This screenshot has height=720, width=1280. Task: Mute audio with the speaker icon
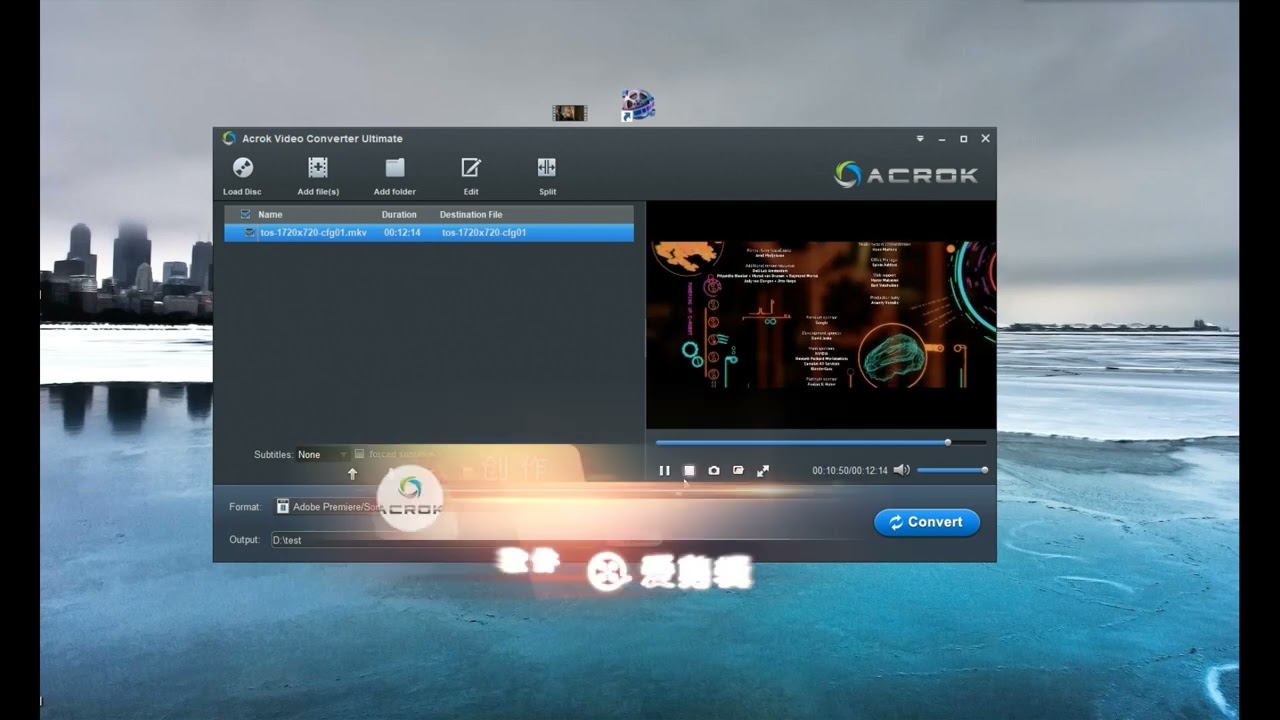[901, 470]
